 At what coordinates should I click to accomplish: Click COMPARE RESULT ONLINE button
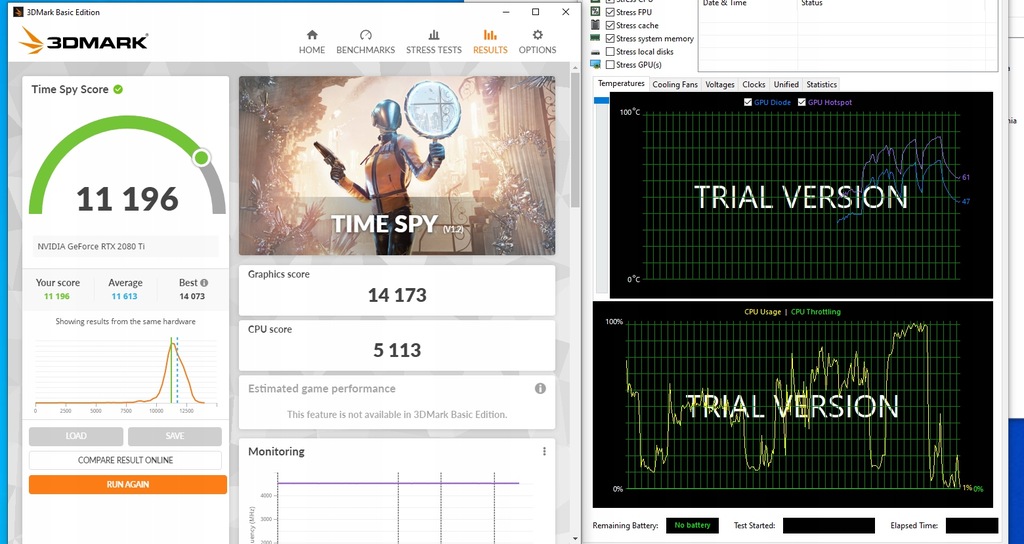[125, 460]
